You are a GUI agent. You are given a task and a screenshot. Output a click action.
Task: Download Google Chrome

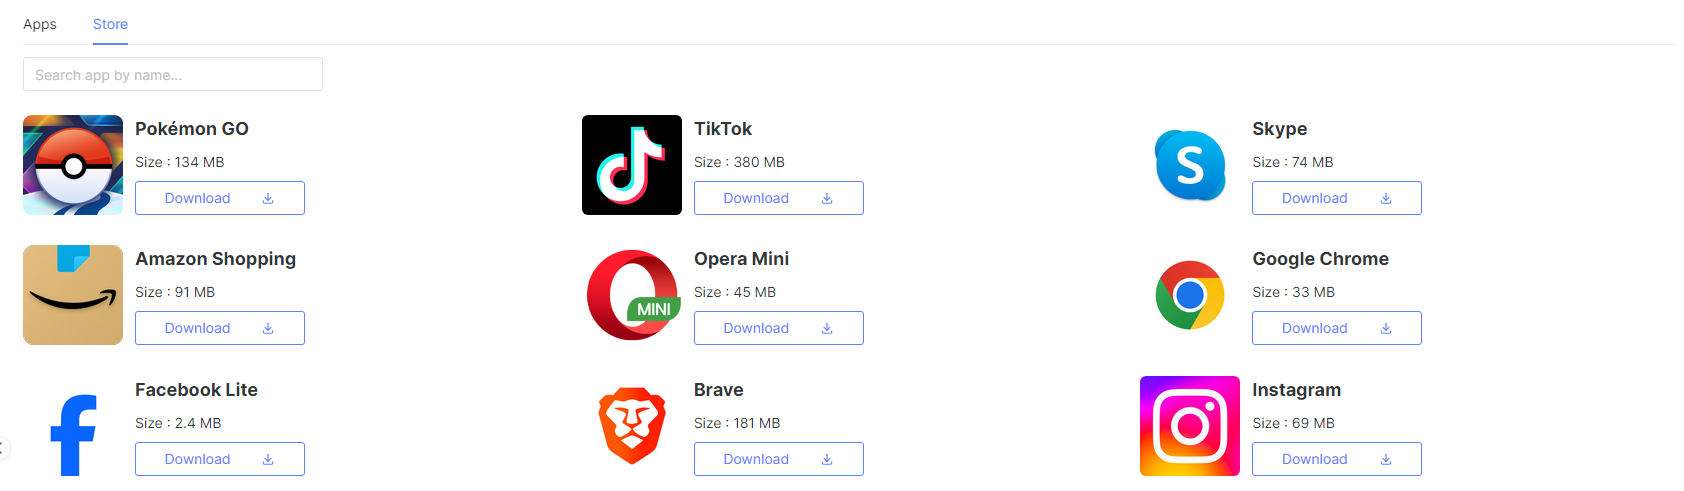[1337, 328]
